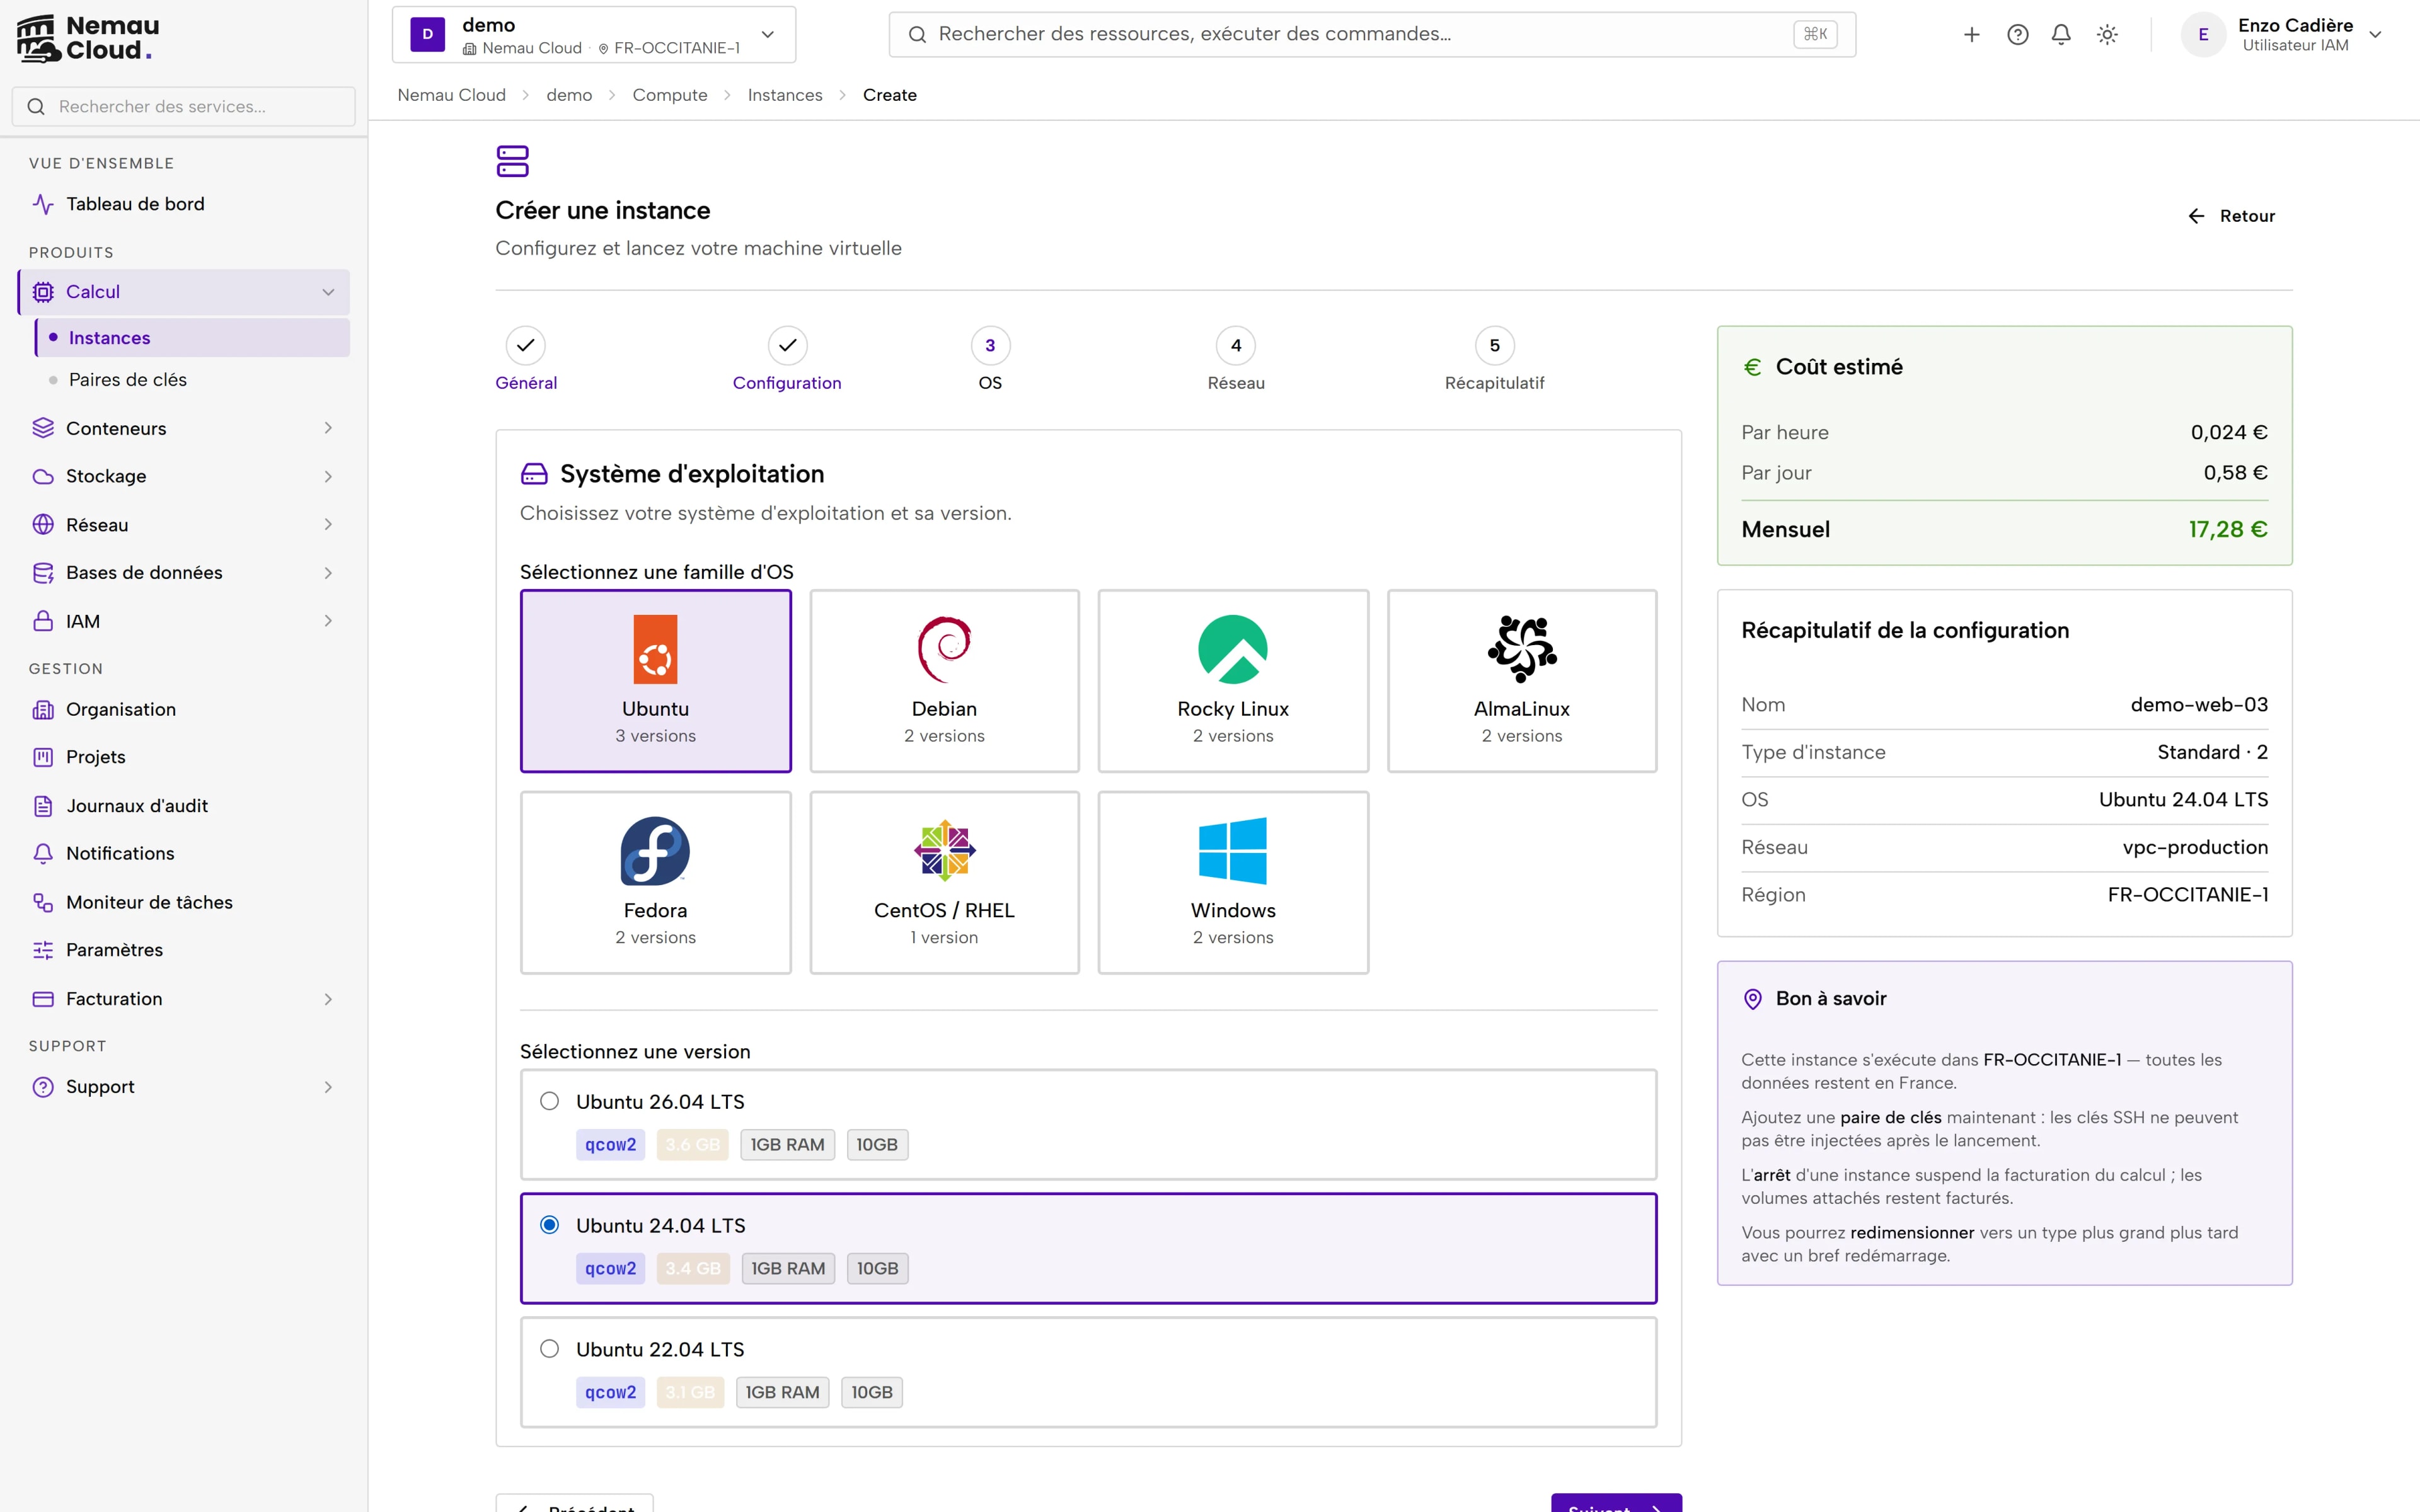Click the Nemau Cloud logo
Image resolution: width=2420 pixels, height=1512 pixels.
click(x=88, y=38)
